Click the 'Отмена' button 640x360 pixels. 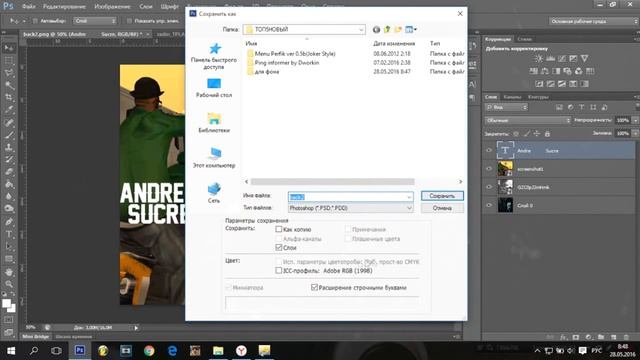[442, 208]
